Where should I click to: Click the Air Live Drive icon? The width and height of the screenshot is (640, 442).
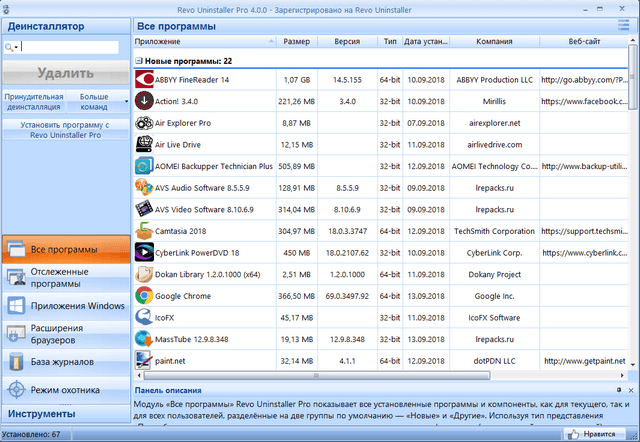click(x=144, y=144)
